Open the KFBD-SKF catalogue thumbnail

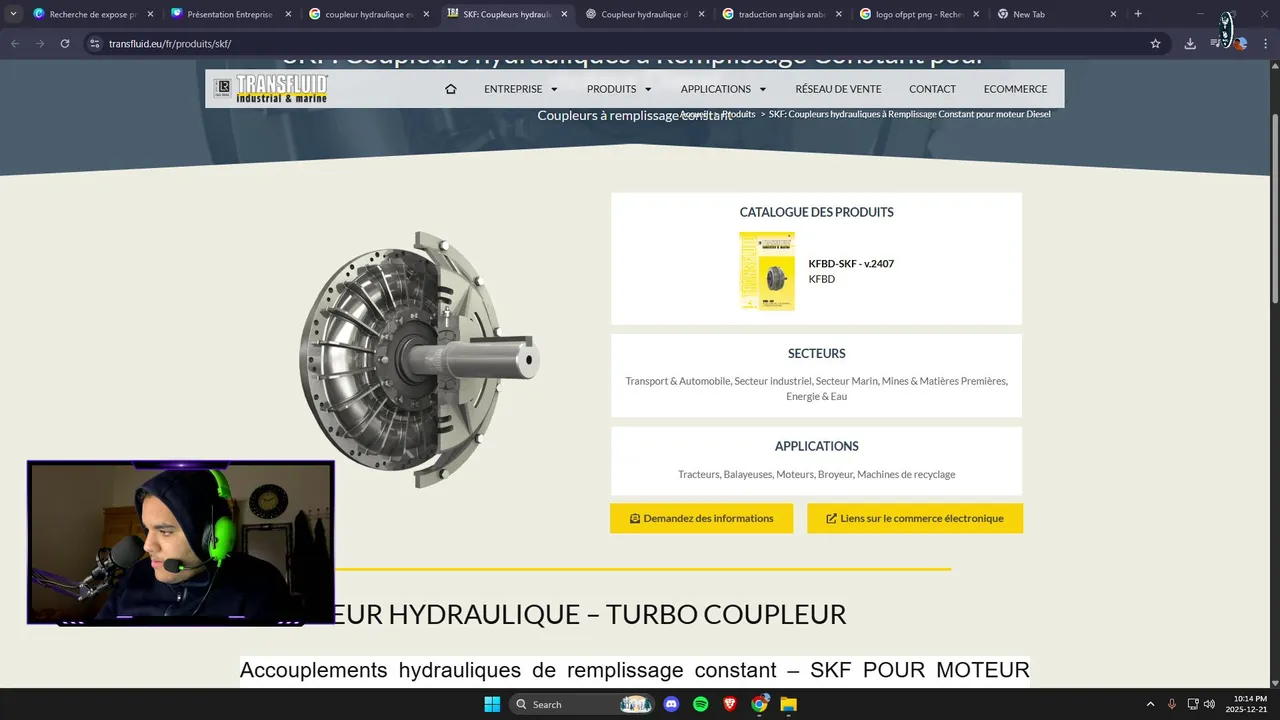767,271
